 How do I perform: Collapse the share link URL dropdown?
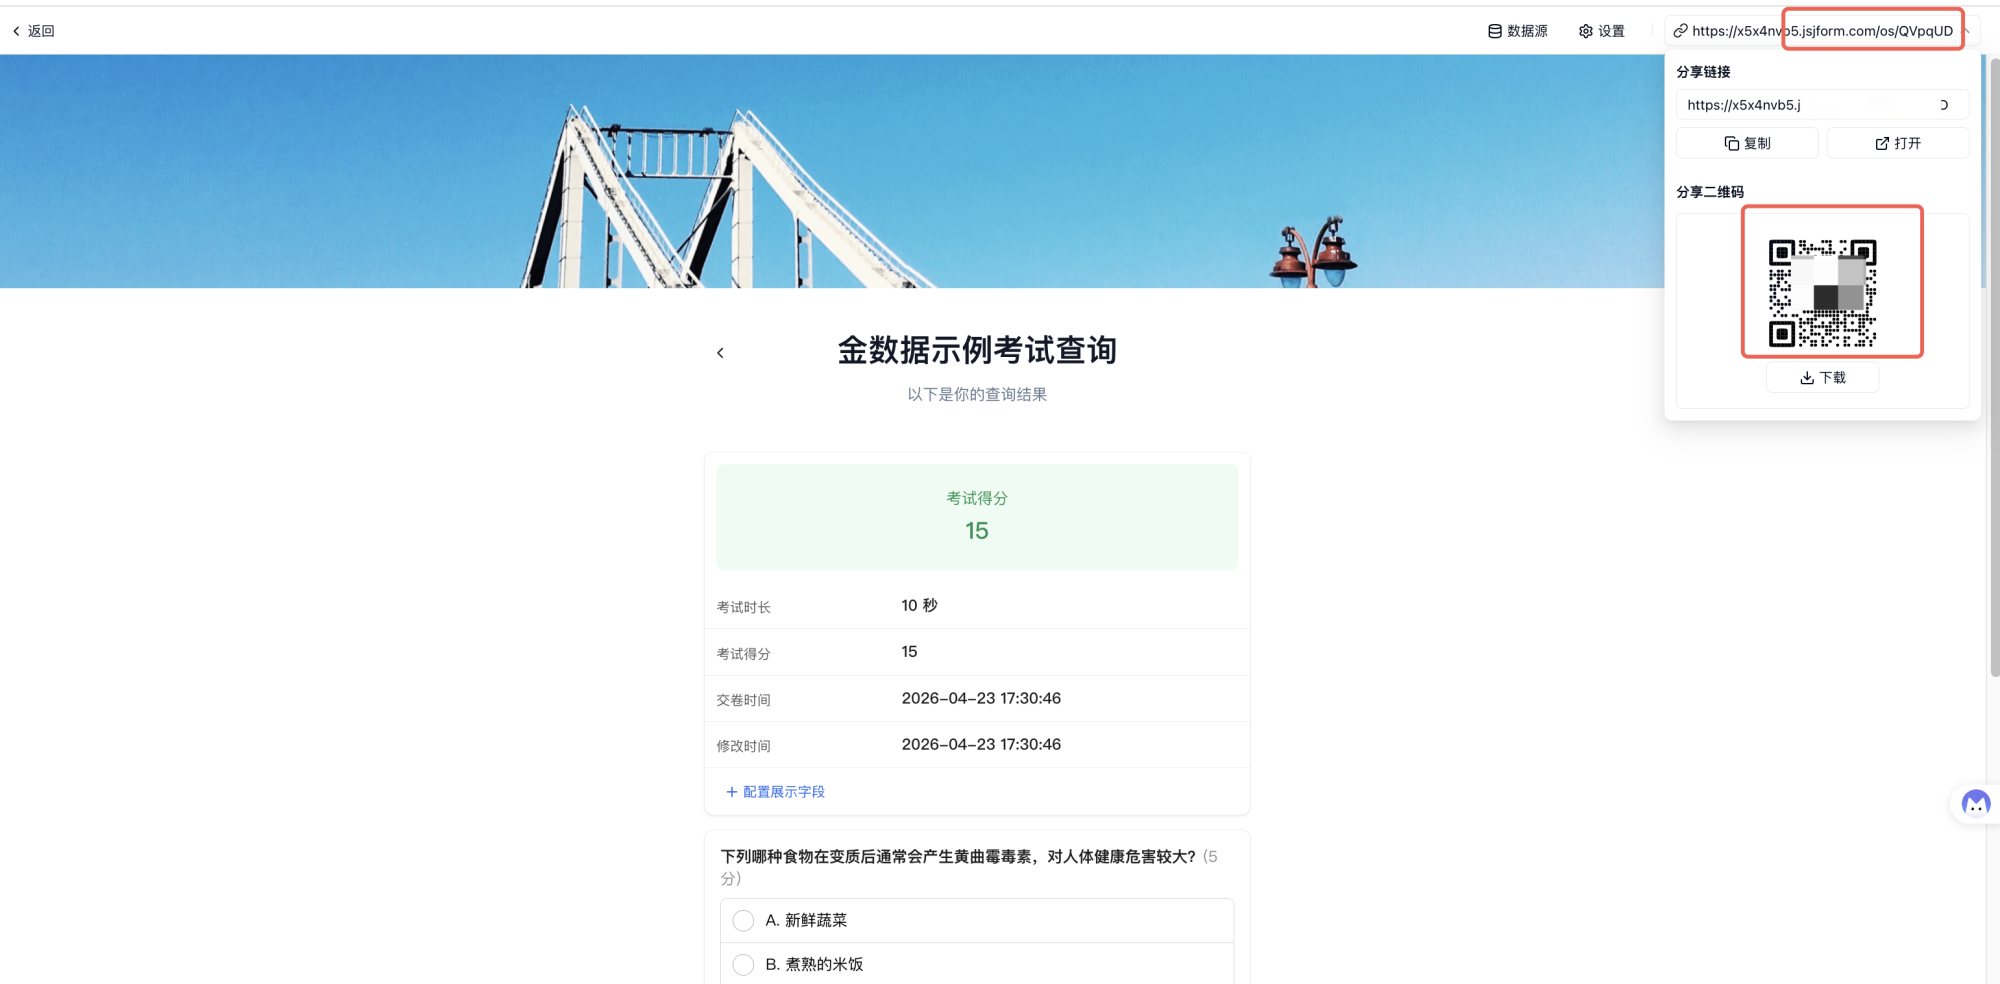[1967, 31]
